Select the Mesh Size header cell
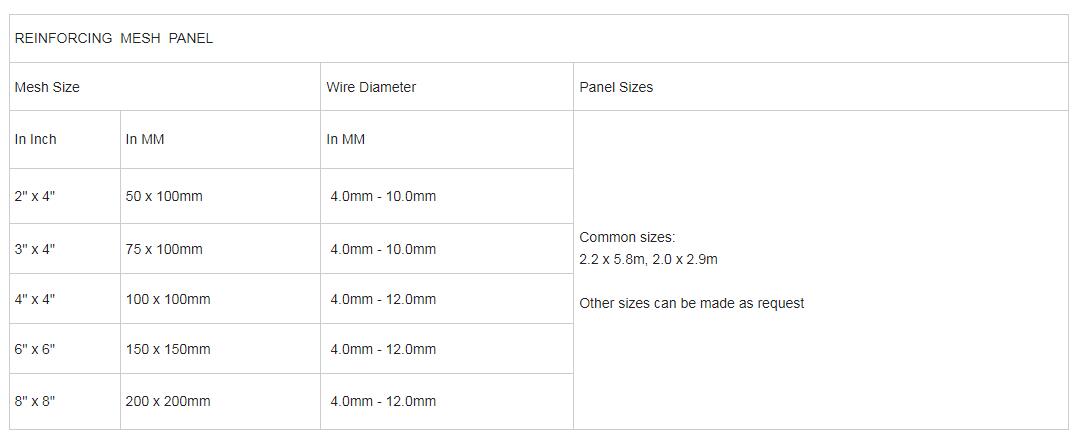 [x=165, y=87]
